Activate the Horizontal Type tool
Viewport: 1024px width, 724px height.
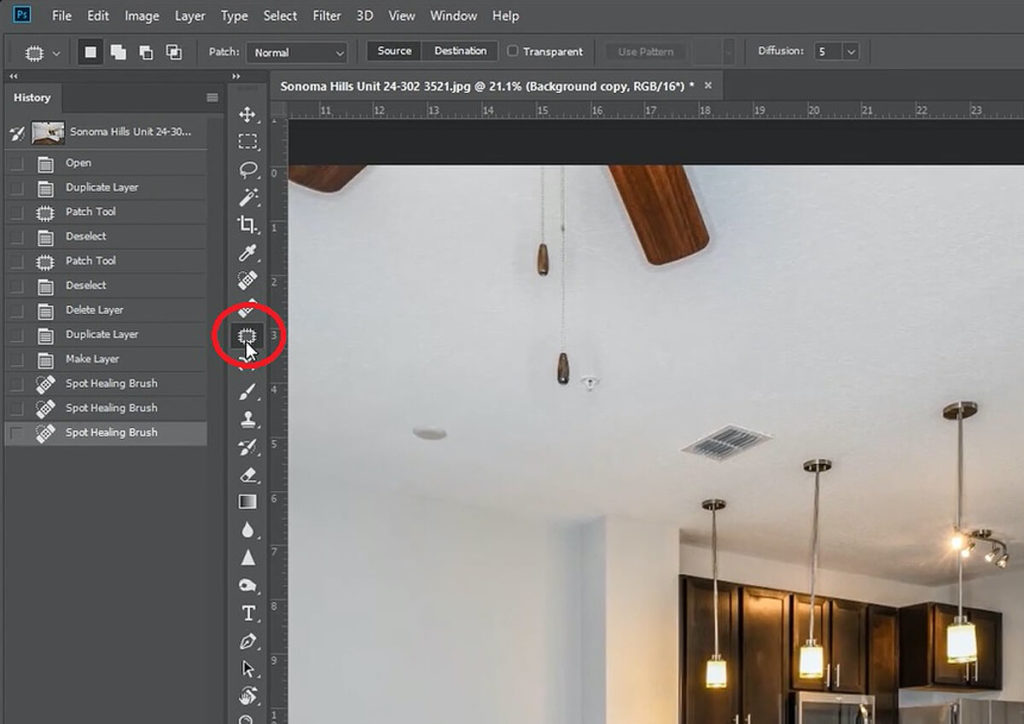click(x=248, y=613)
